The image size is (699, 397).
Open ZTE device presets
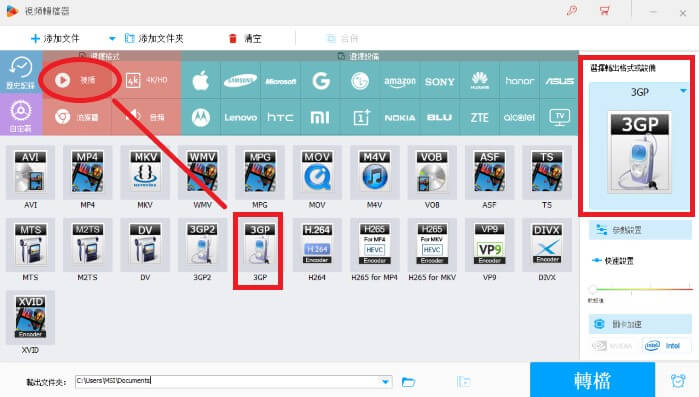pyautogui.click(x=480, y=118)
